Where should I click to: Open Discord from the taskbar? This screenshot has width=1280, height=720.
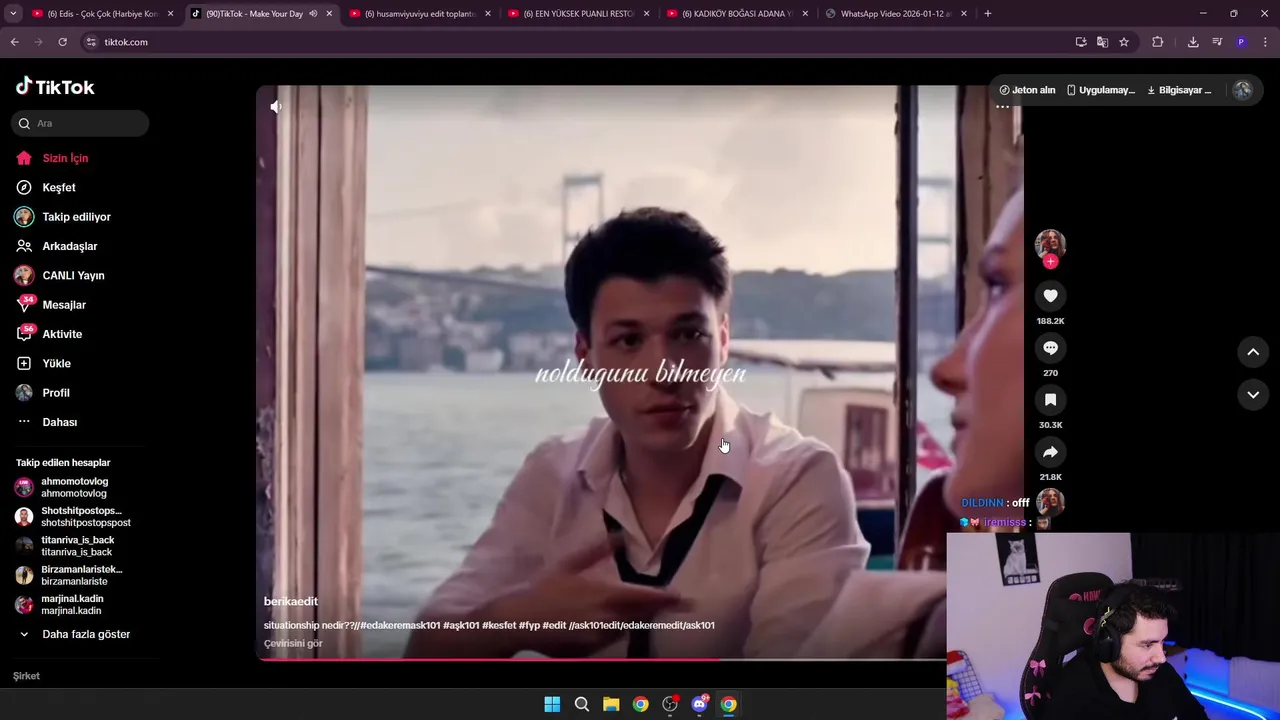coord(699,704)
